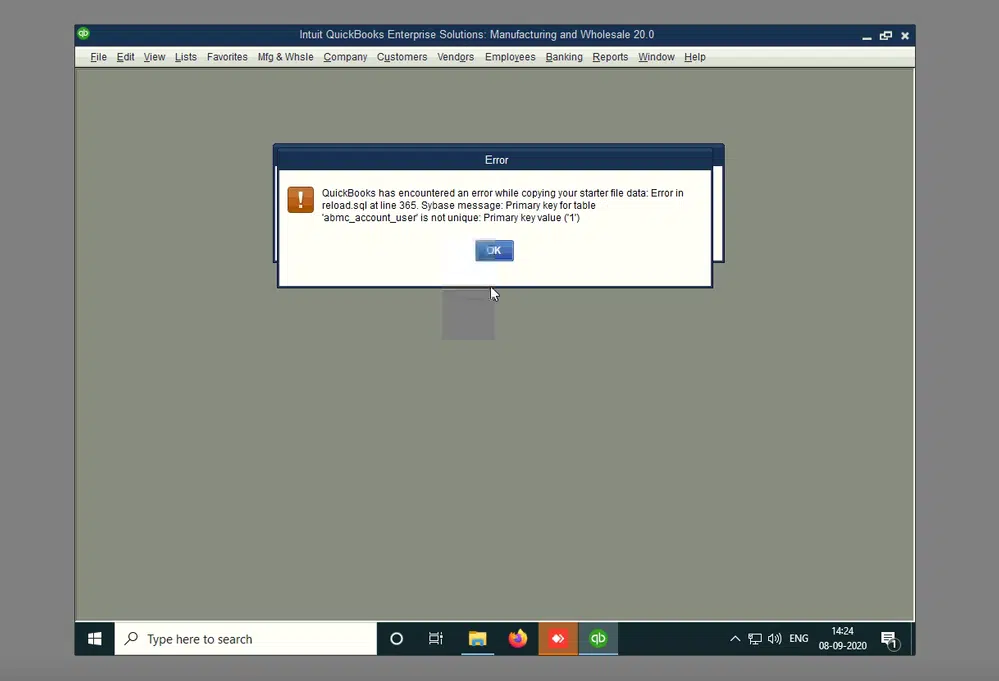999x681 pixels.
Task: Open the Lists menu
Action: coord(185,57)
